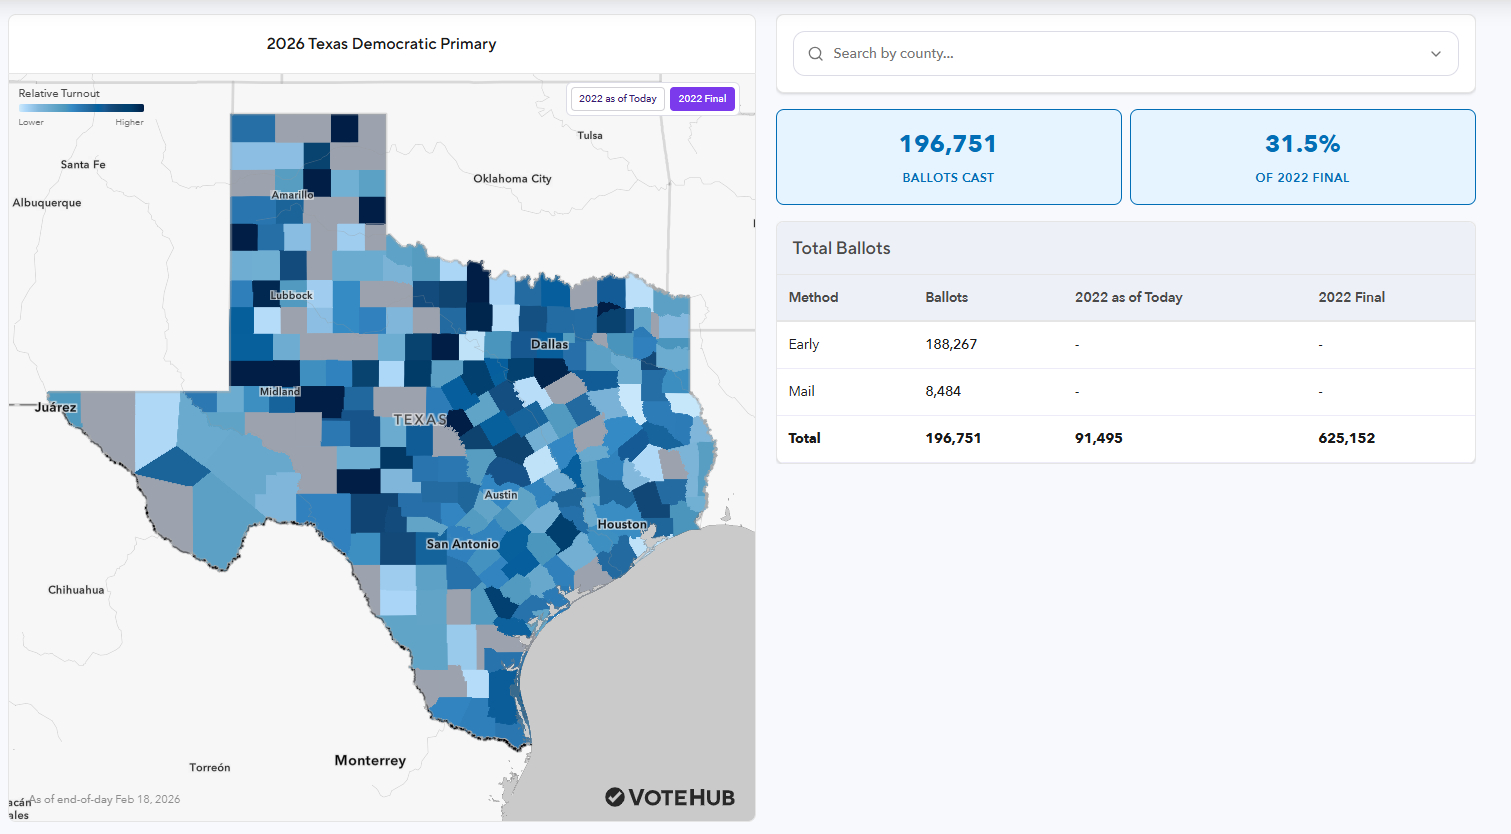Click the Relative Turnout gradient legend
This screenshot has height=834, width=1511.
(x=81, y=108)
